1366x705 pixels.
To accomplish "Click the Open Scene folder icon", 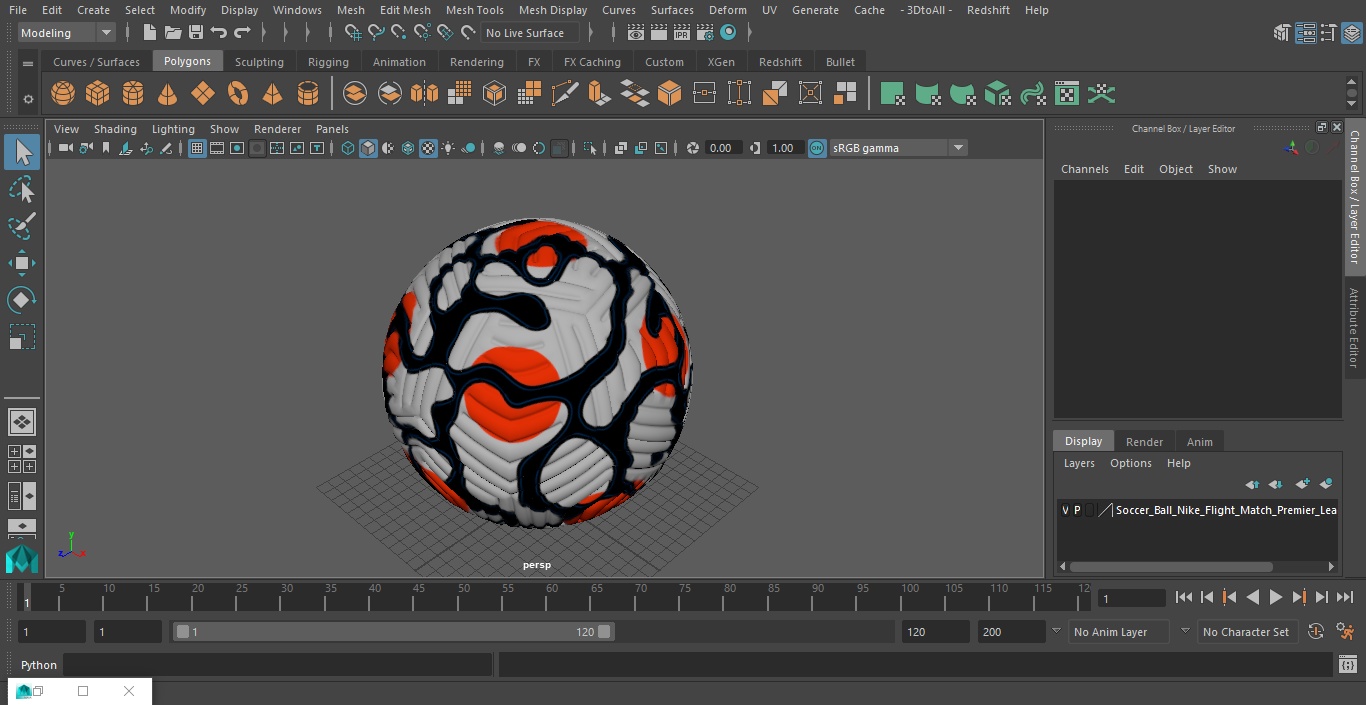I will 173,33.
